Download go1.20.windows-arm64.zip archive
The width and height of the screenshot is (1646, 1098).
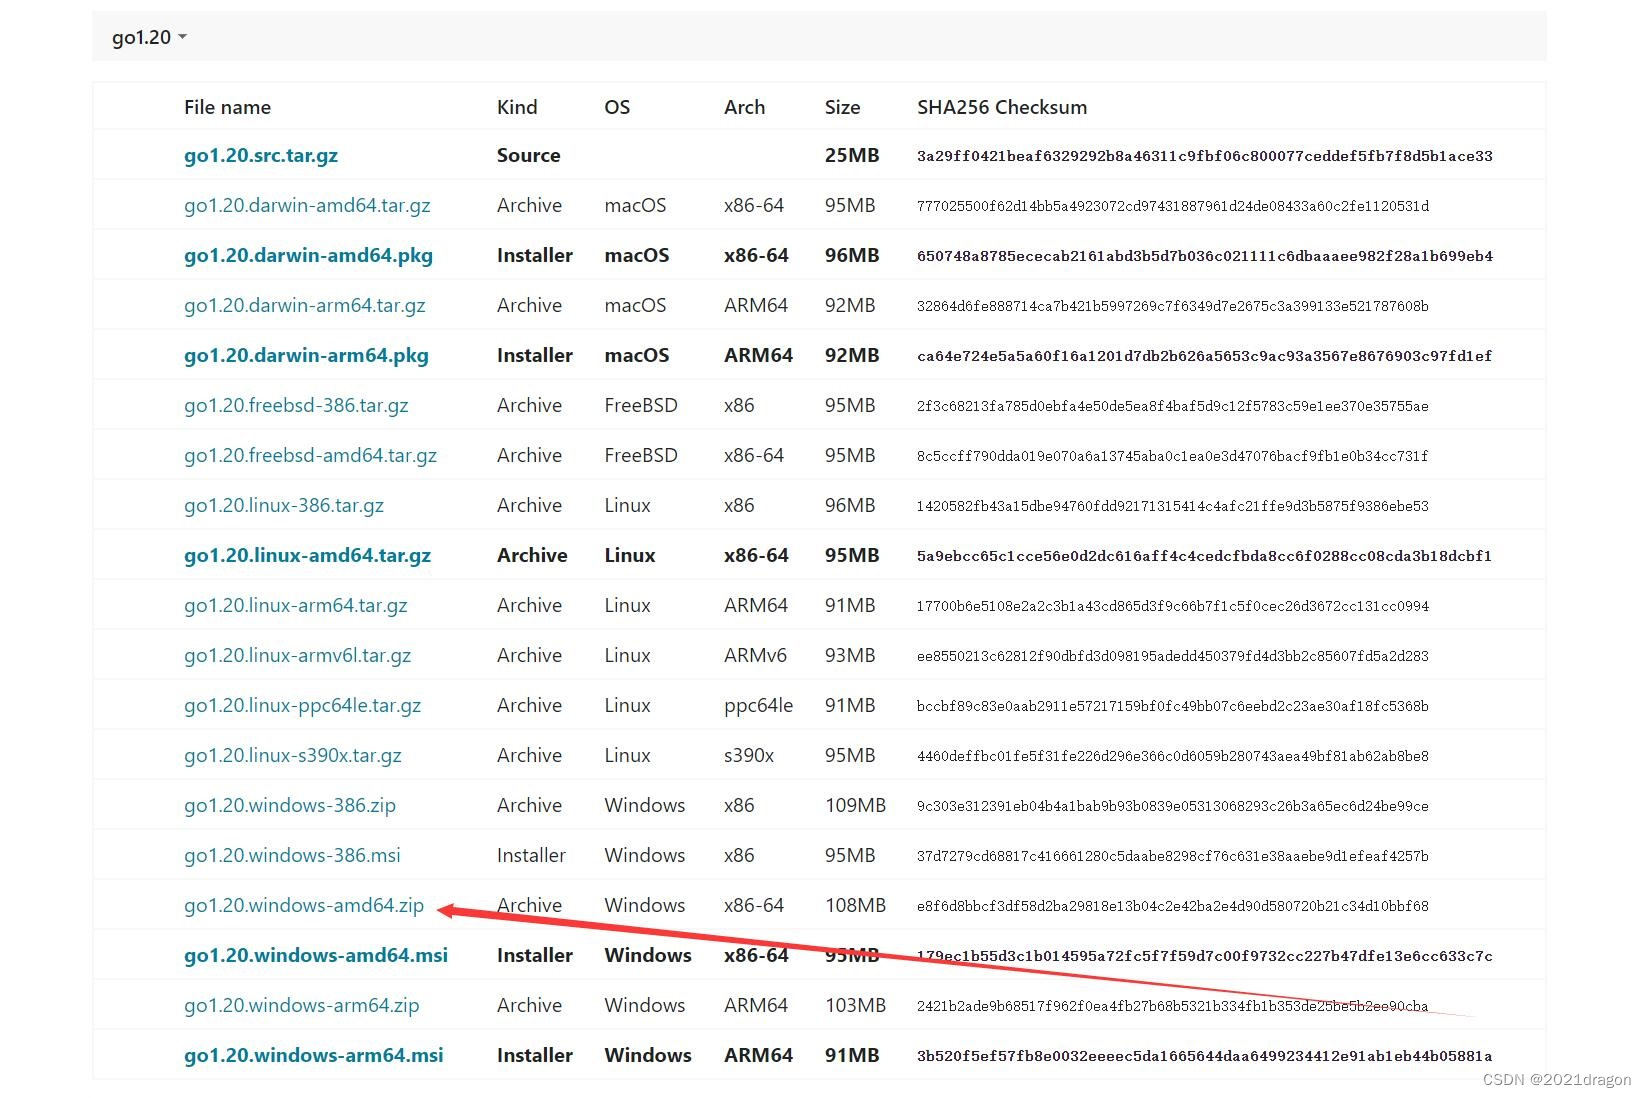tap(302, 1005)
